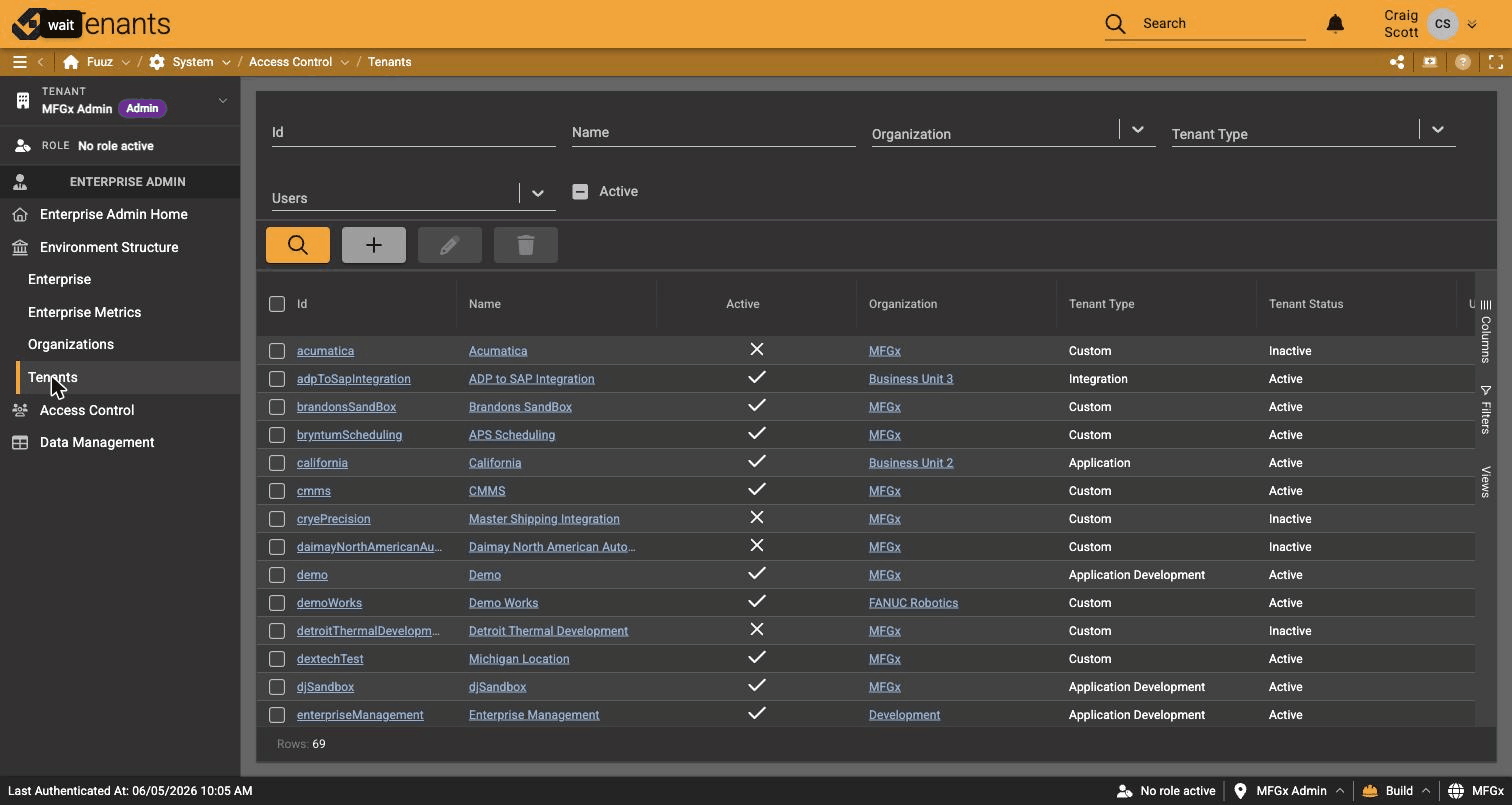Open Enterprise Admin Home in sidebar
This screenshot has width=1512, height=805.
[x=114, y=214]
